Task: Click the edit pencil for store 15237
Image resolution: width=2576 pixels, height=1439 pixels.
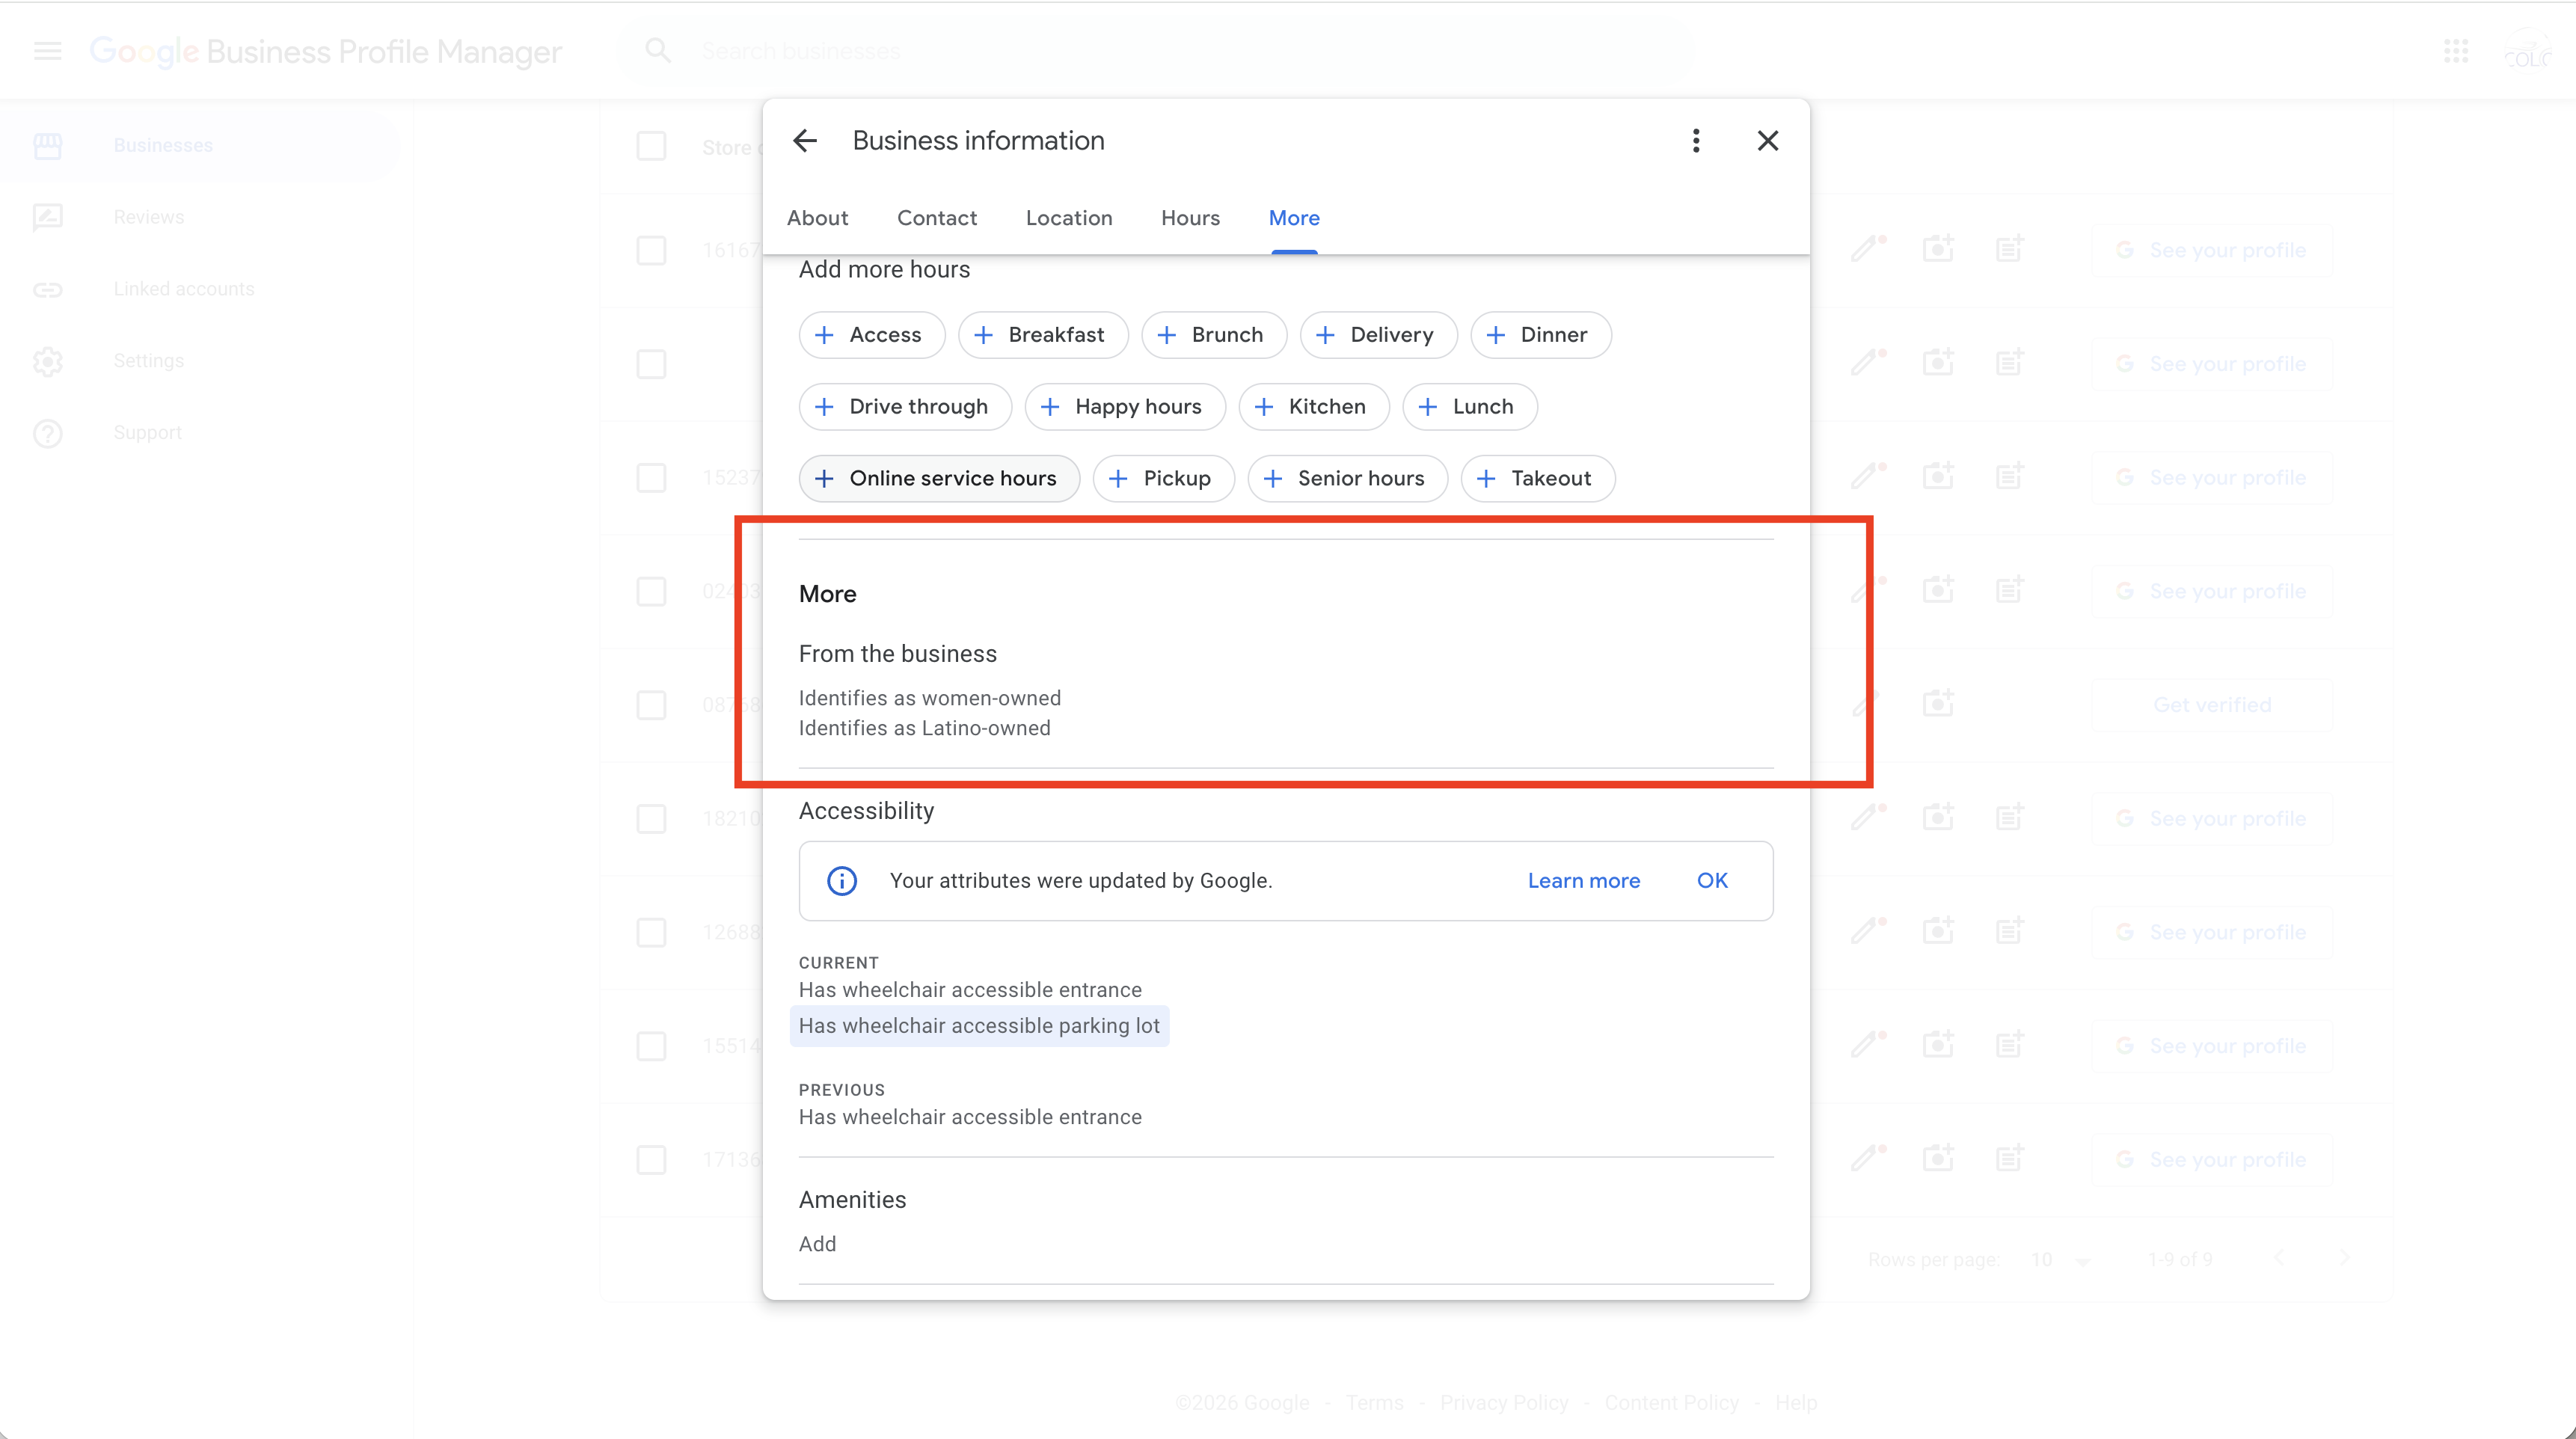Action: 1866,477
